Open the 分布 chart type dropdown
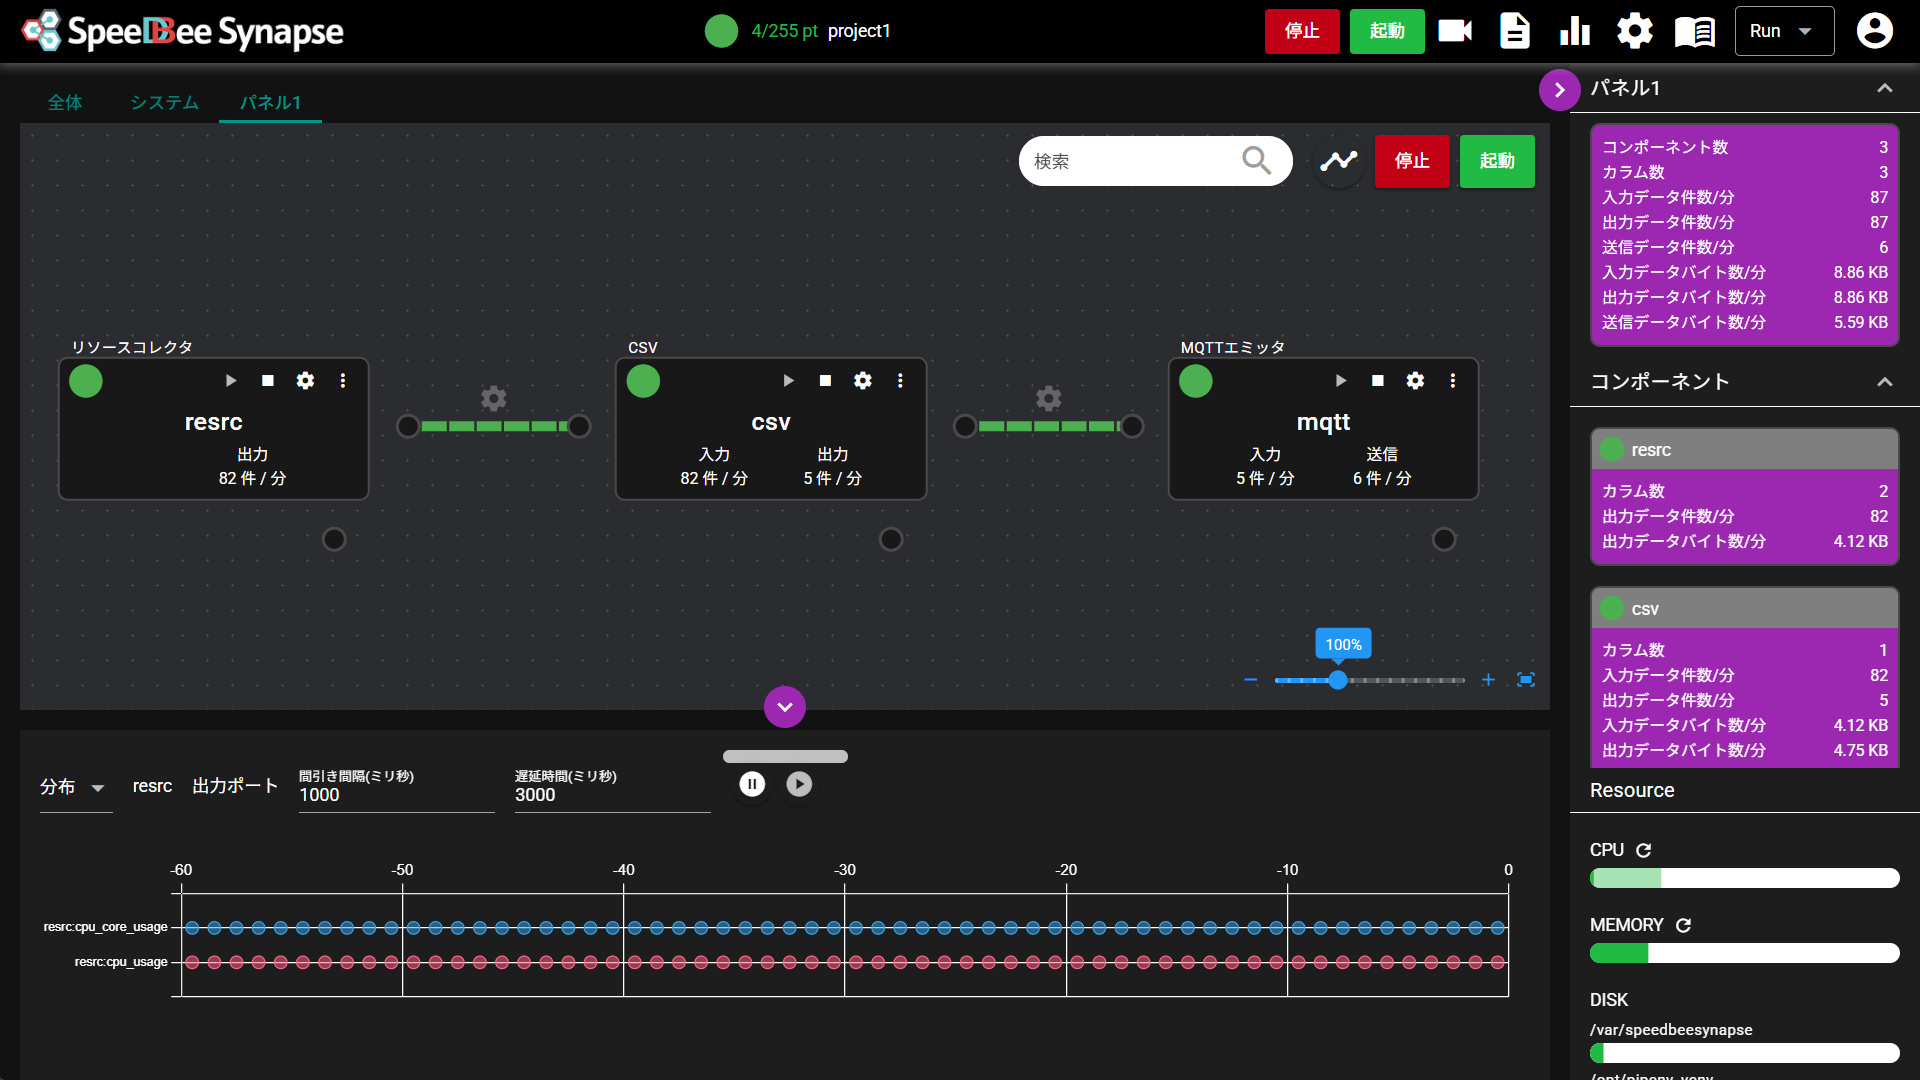 click(74, 787)
